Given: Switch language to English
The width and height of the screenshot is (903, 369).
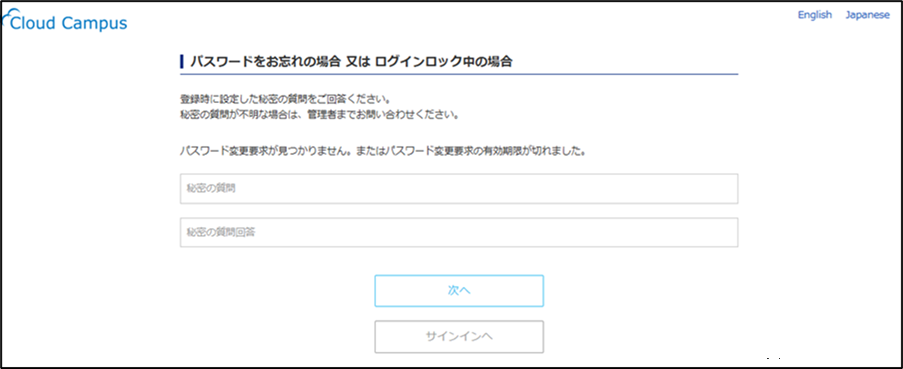Looking at the screenshot, I should pyautogui.click(x=814, y=15).
